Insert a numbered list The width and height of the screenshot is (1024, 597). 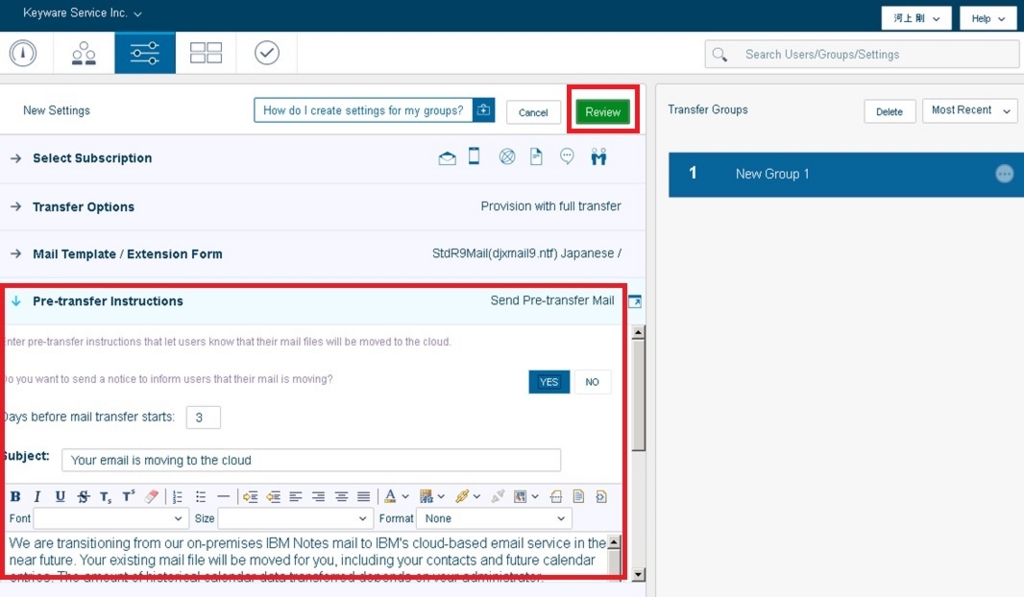[x=177, y=497]
